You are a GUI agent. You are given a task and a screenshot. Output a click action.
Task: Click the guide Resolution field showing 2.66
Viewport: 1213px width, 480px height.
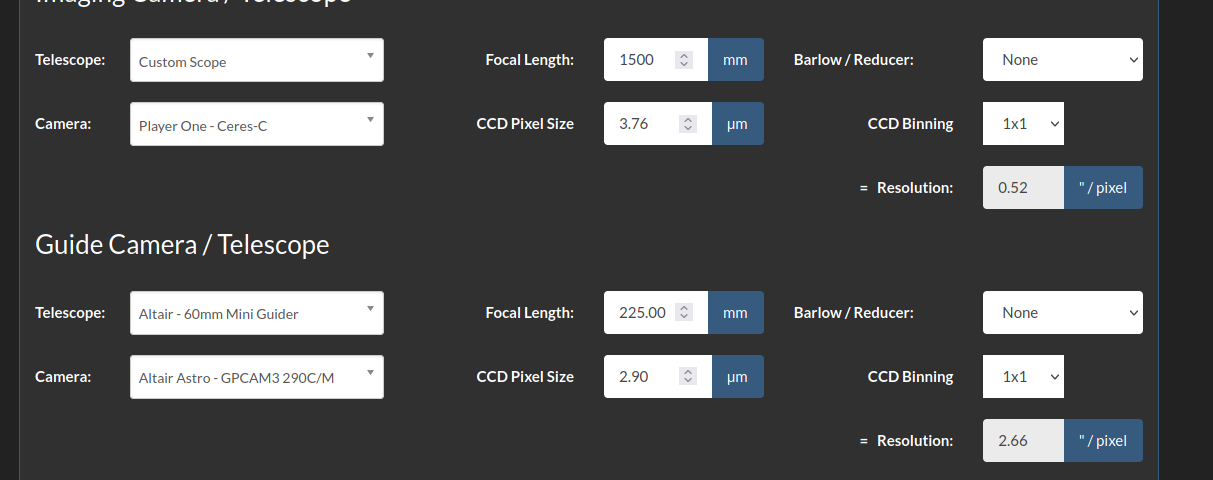click(1022, 441)
